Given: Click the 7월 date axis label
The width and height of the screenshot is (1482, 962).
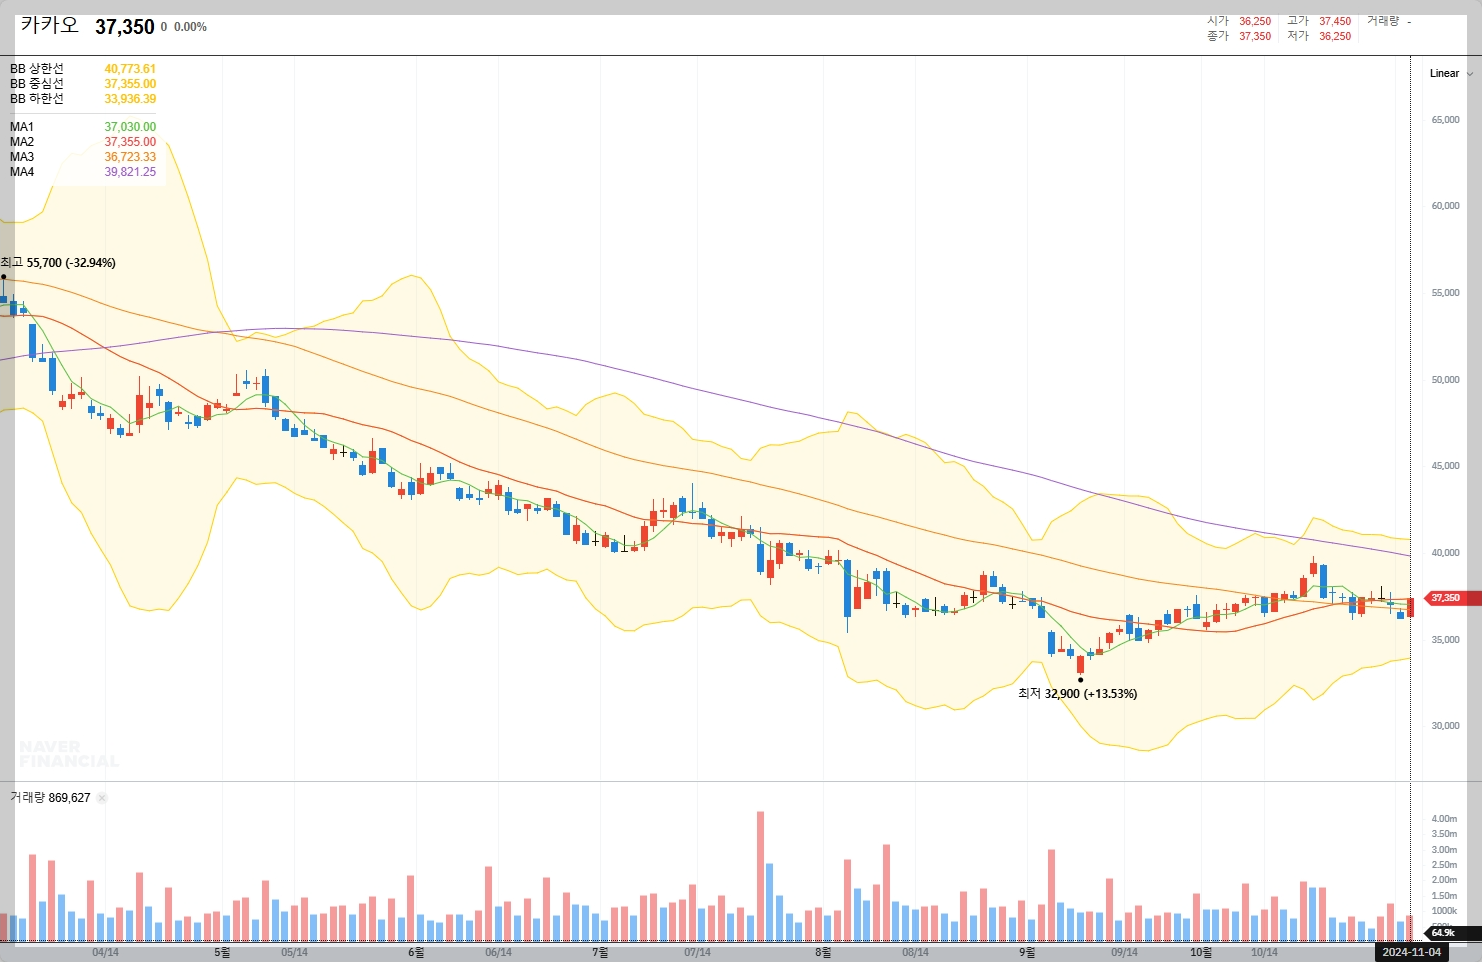Looking at the screenshot, I should point(600,952).
